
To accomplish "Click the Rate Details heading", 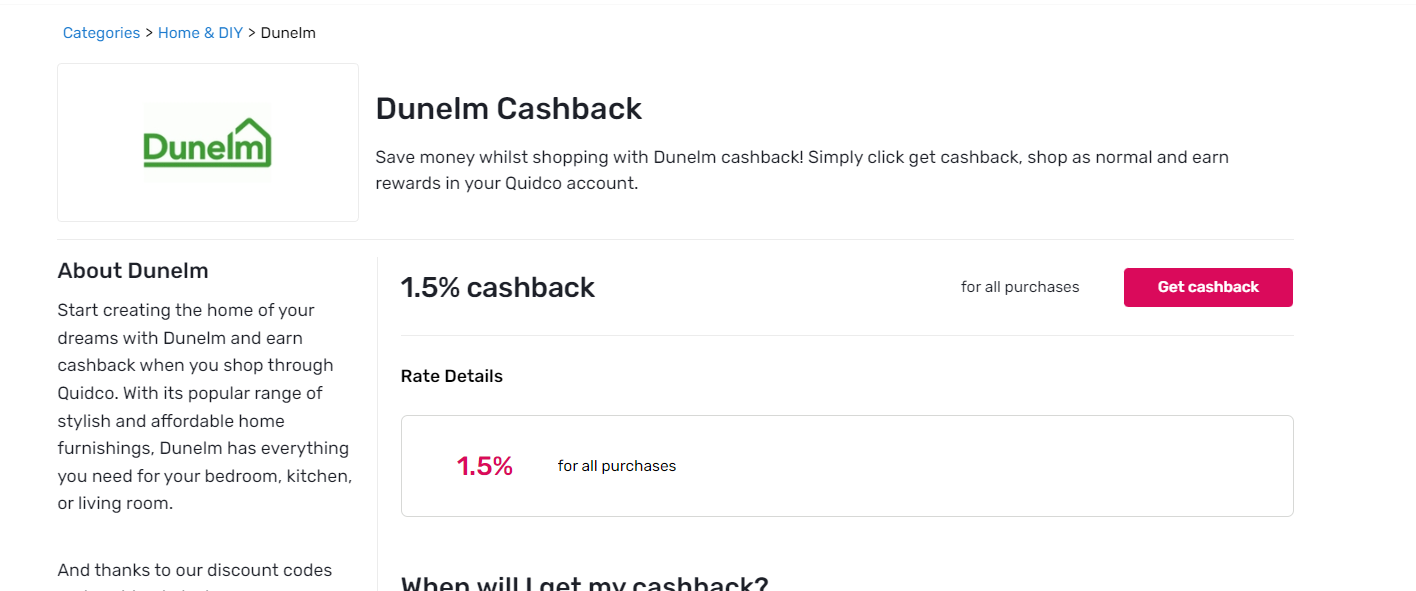I will (x=451, y=376).
